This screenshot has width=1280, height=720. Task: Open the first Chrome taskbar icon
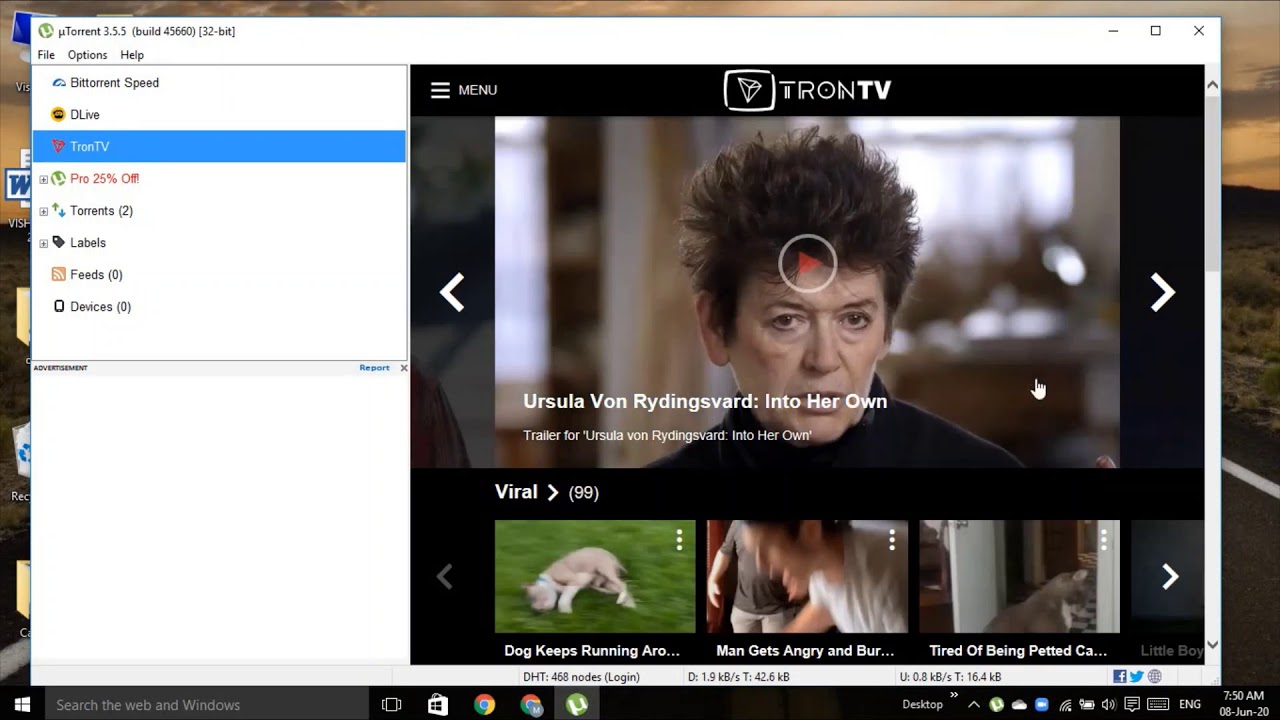[484, 705]
